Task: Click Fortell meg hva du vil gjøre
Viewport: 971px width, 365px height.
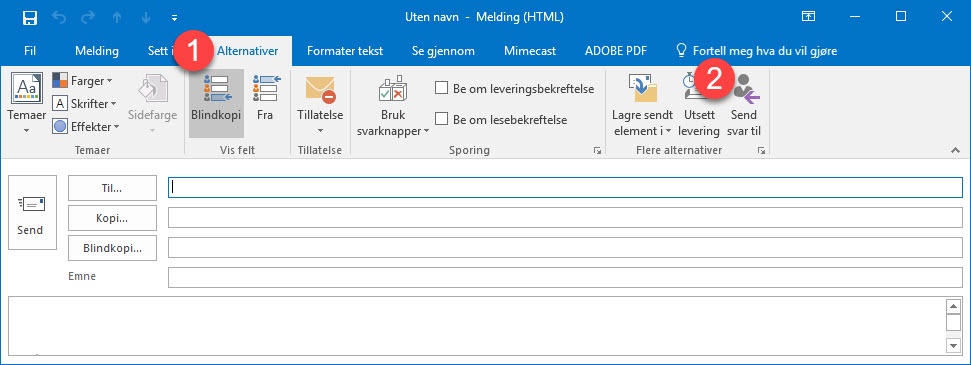Action: click(756, 51)
